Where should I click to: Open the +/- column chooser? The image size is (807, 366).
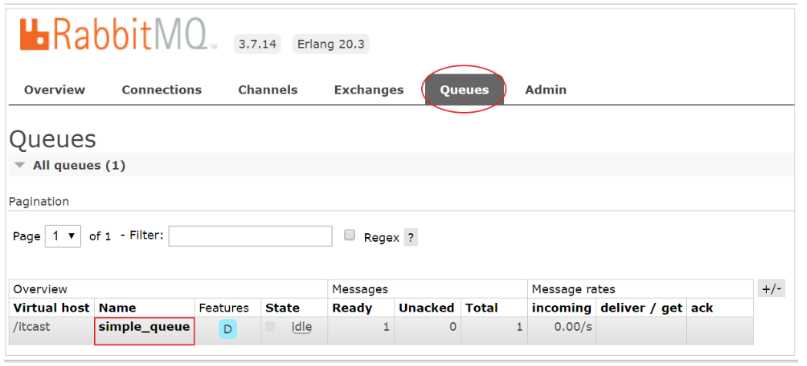(771, 289)
